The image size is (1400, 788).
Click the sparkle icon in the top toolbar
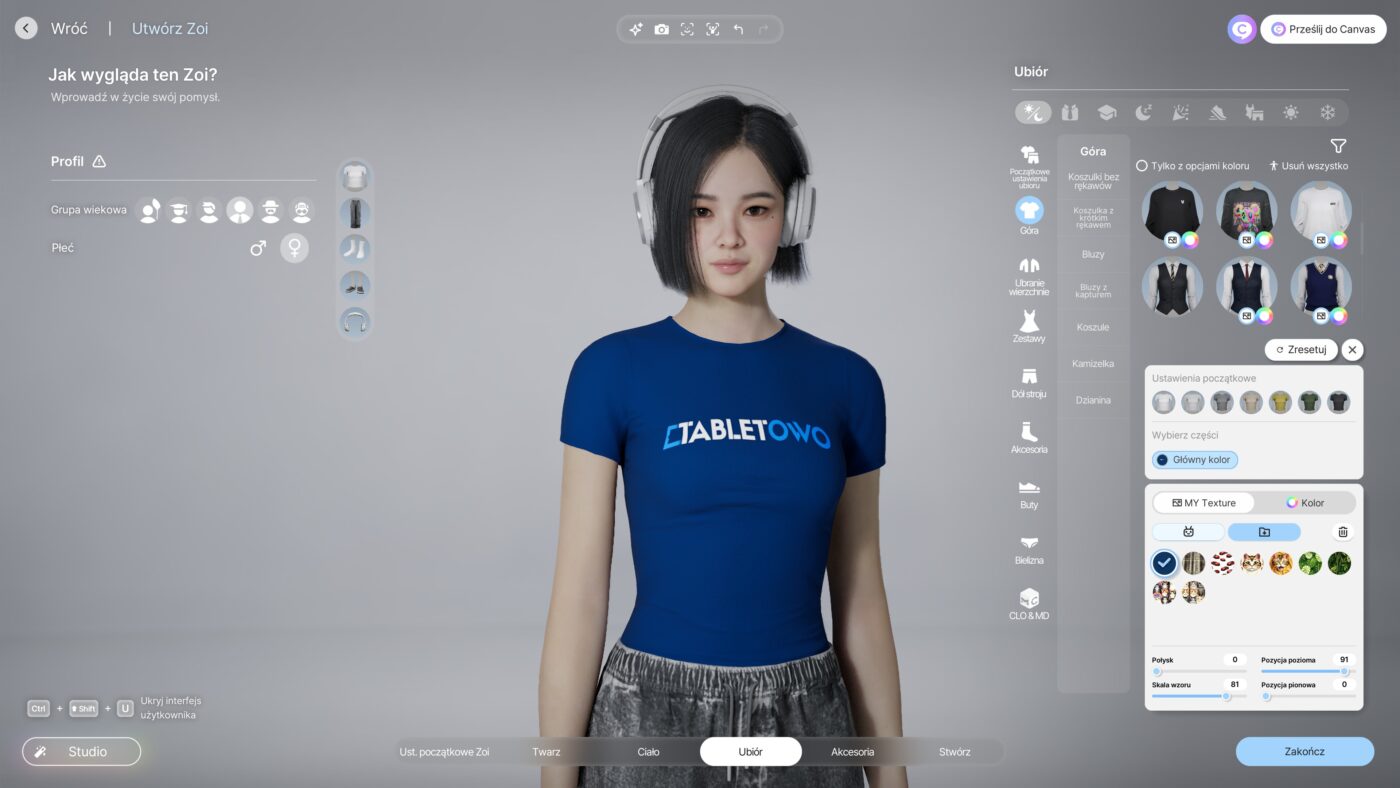point(636,30)
